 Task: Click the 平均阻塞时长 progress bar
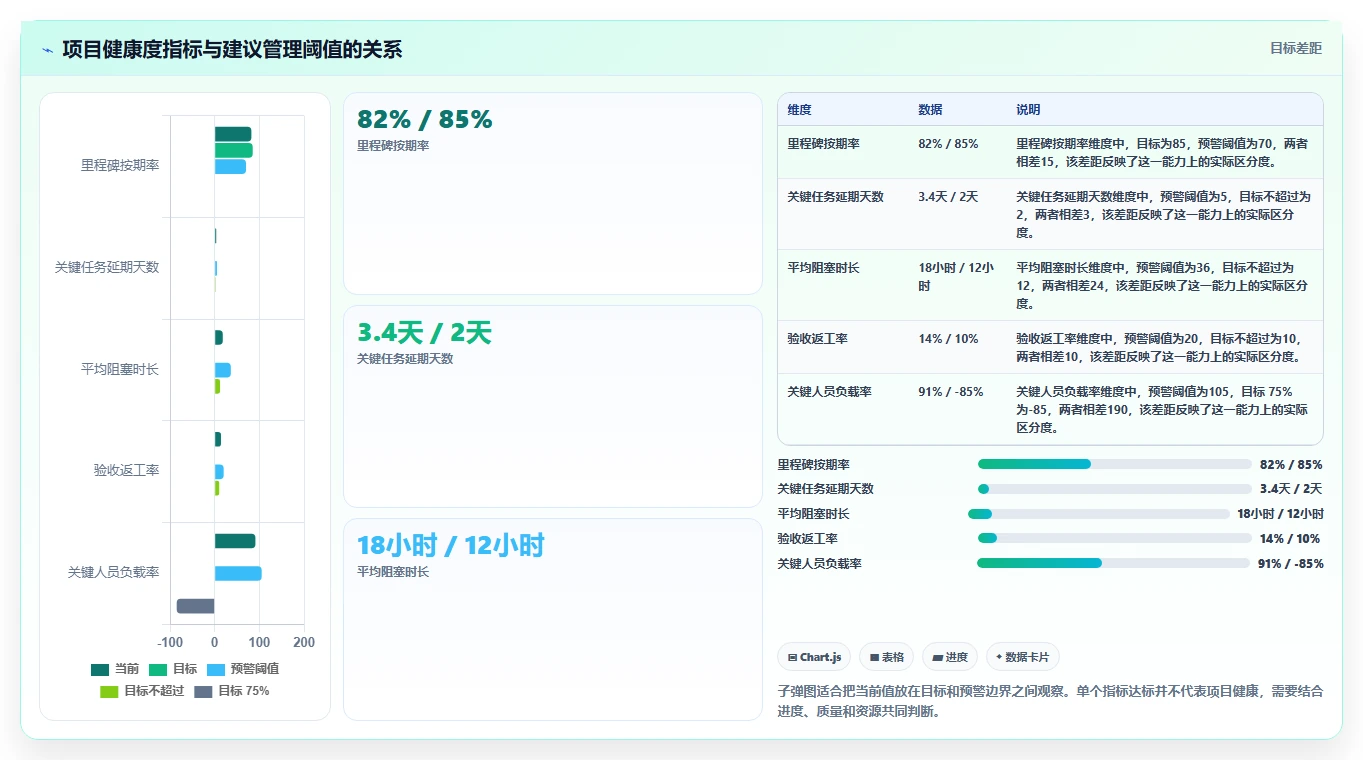pos(1099,514)
